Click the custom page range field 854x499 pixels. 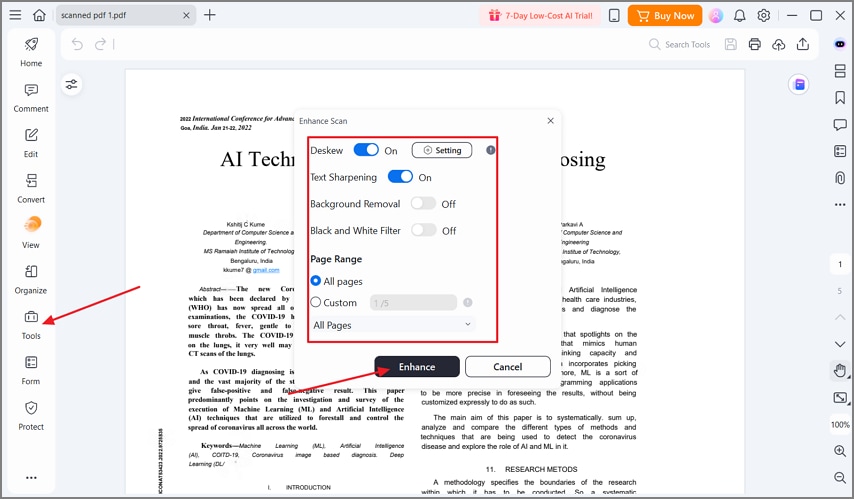coord(413,302)
